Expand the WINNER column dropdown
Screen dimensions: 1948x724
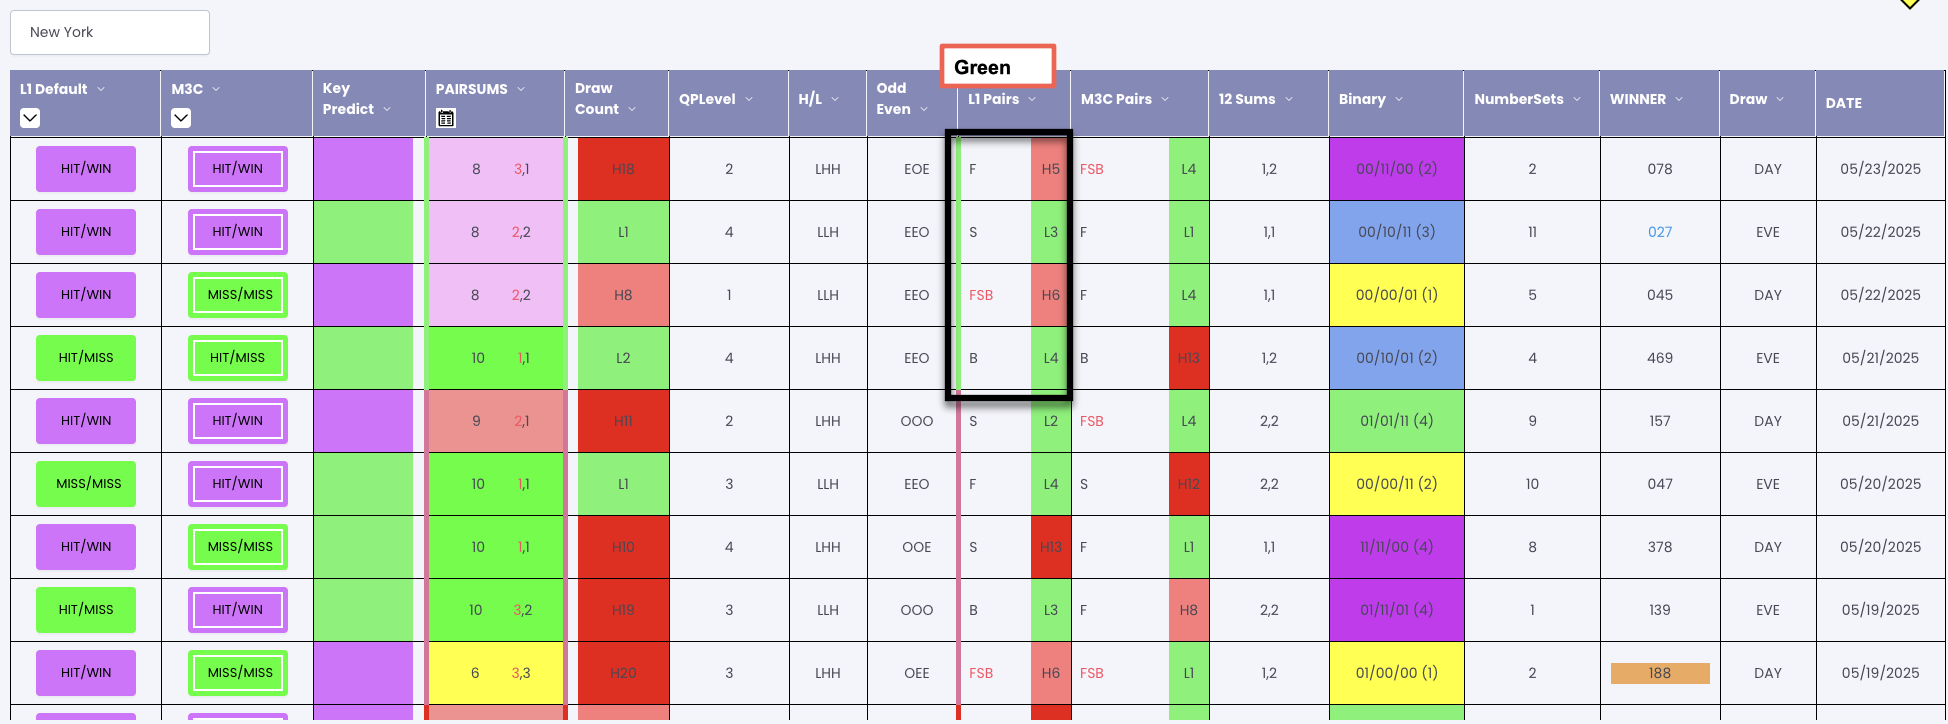1679,99
